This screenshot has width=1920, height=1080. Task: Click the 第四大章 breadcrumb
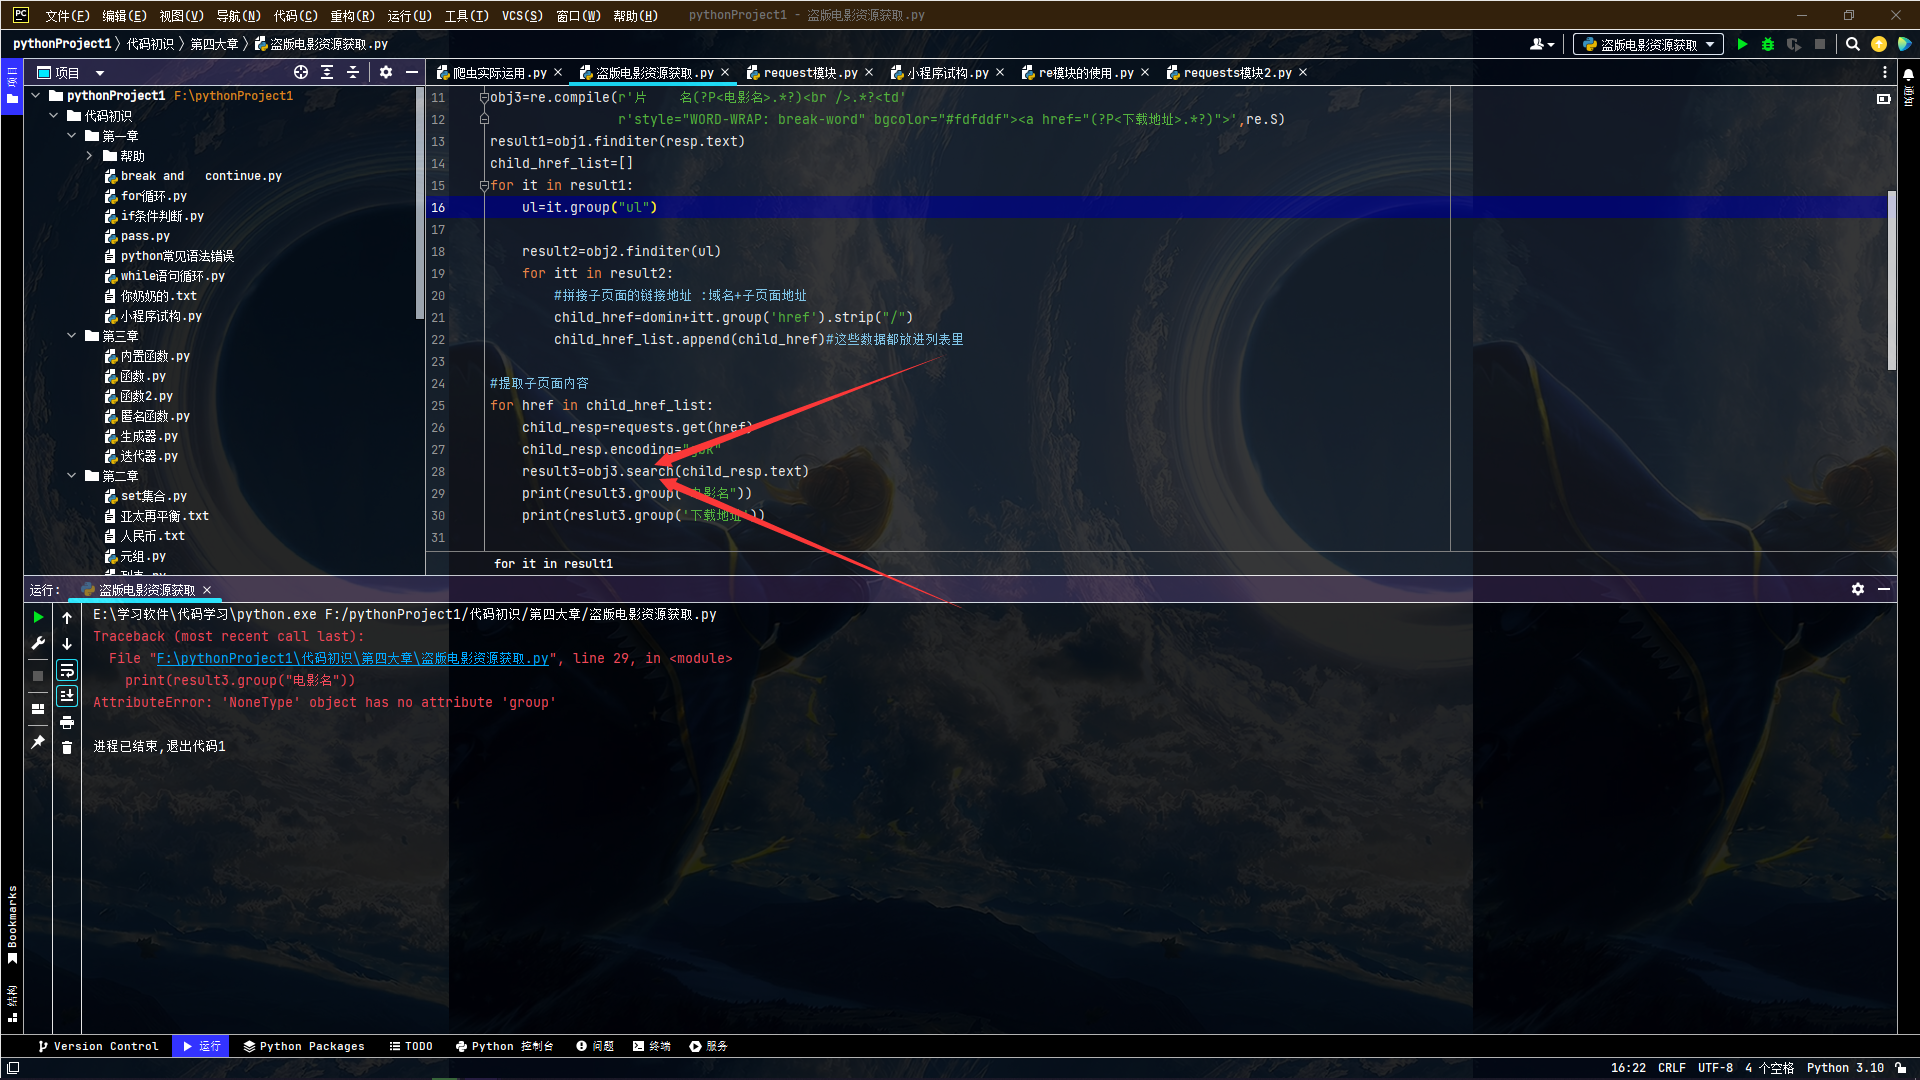coord(214,44)
